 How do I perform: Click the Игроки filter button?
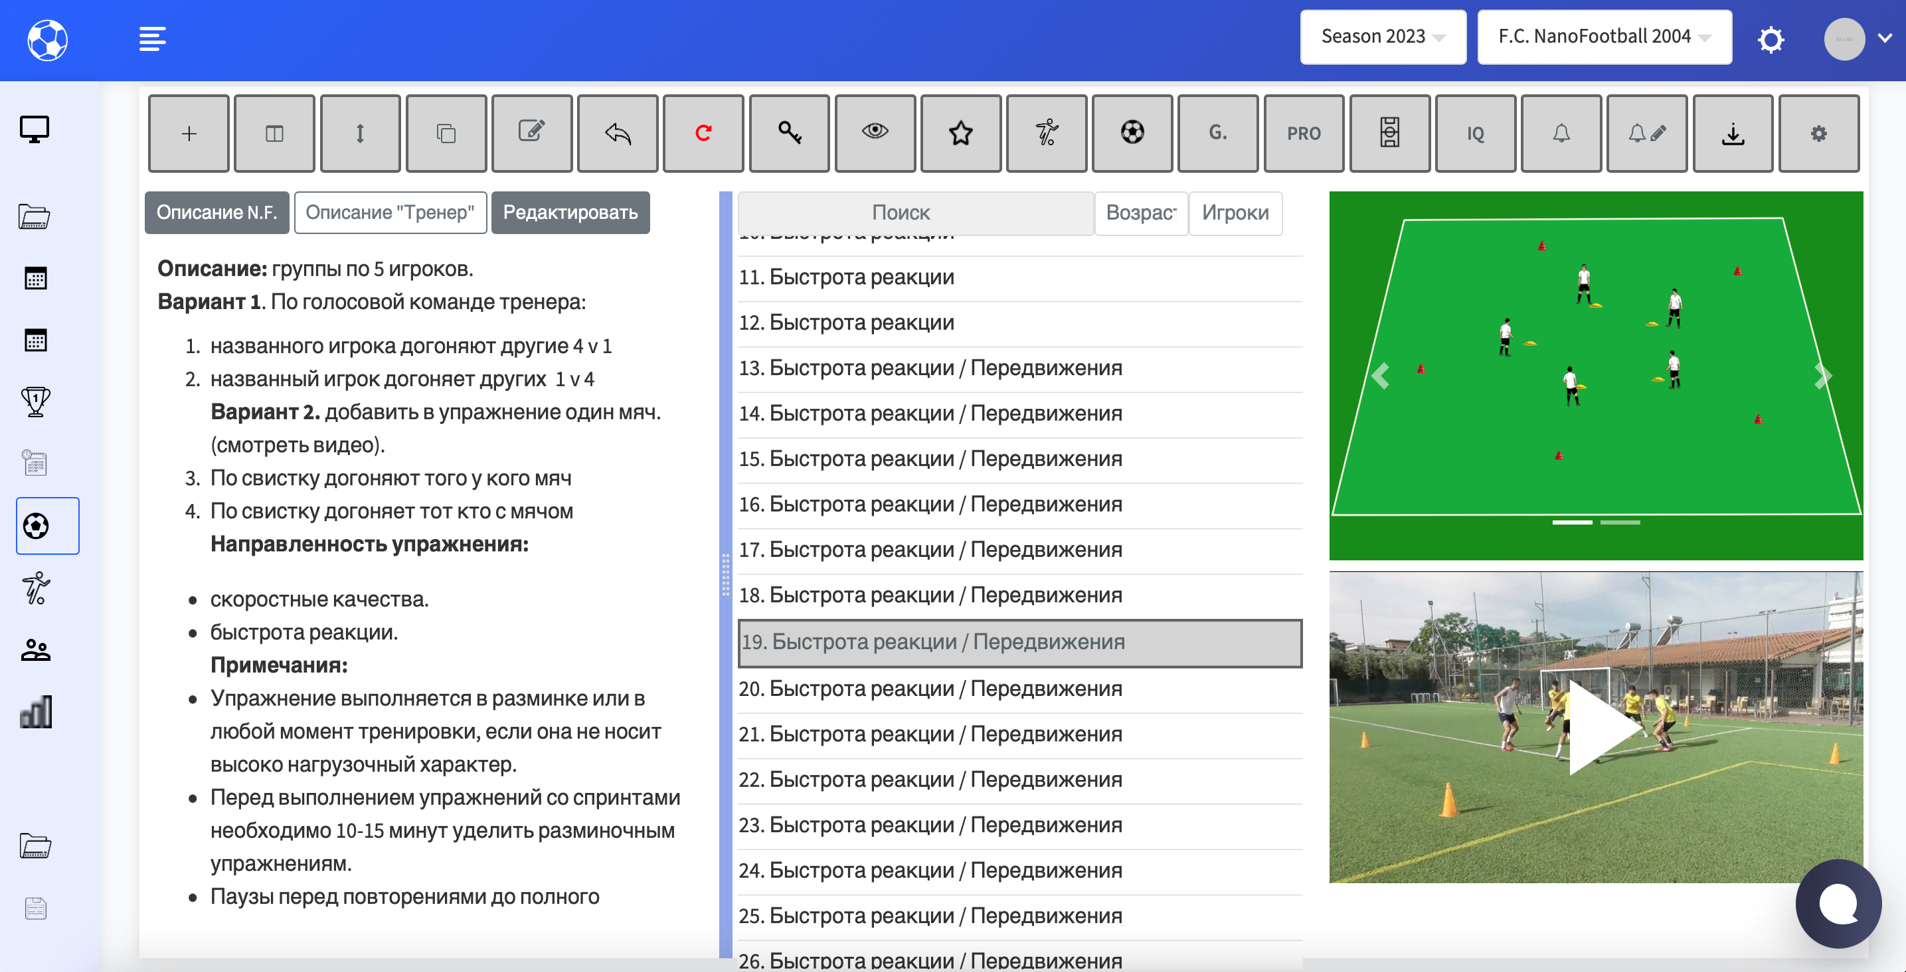[1235, 213]
